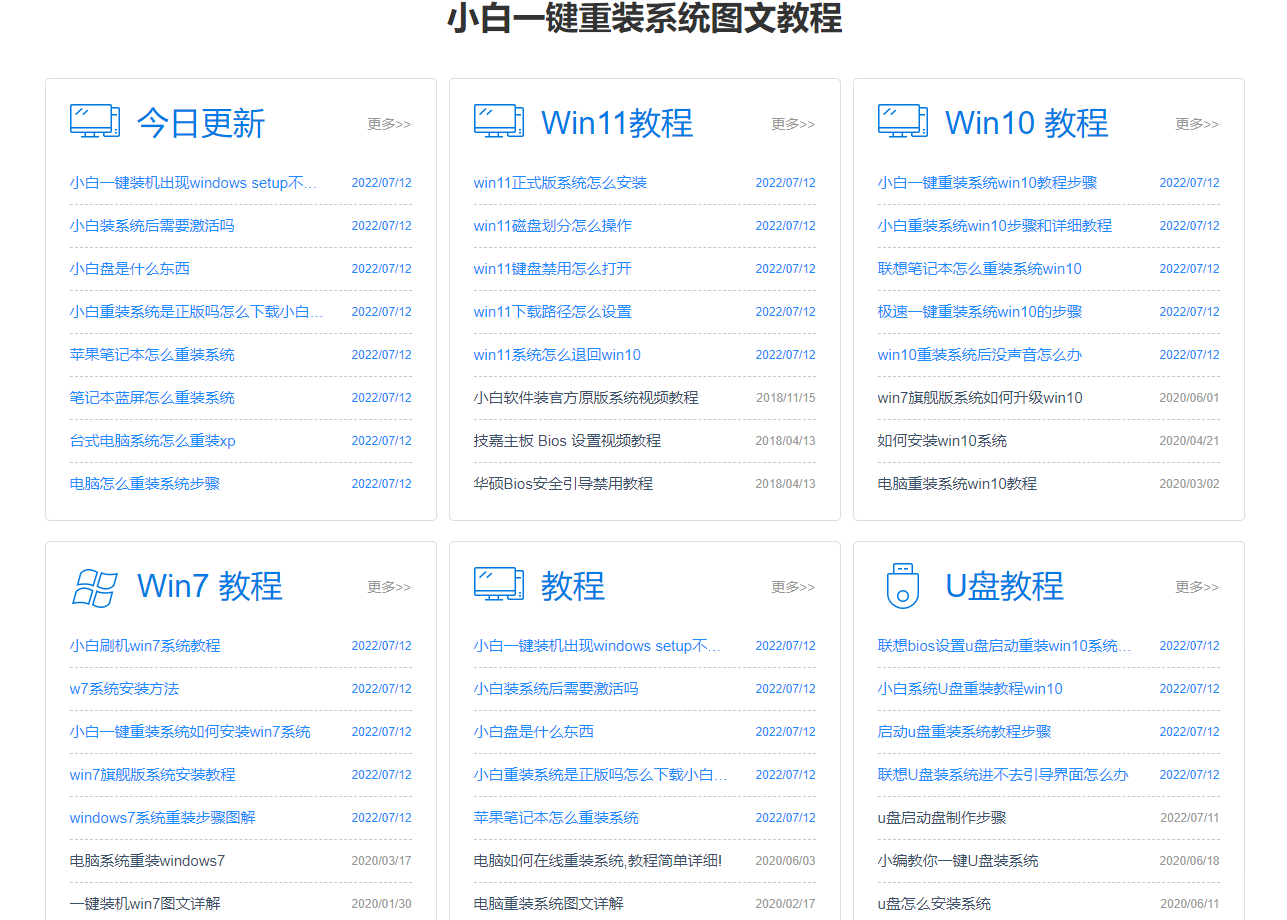The image size is (1287, 920).
Task: Open the article 苹果笔记本怎么重装系统 in 教程 section
Action: click(555, 817)
